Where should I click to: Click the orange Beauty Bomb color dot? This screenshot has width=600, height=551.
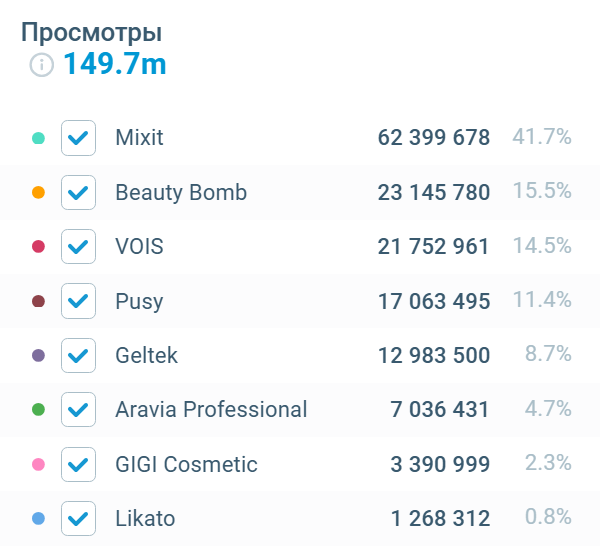pos(39,192)
